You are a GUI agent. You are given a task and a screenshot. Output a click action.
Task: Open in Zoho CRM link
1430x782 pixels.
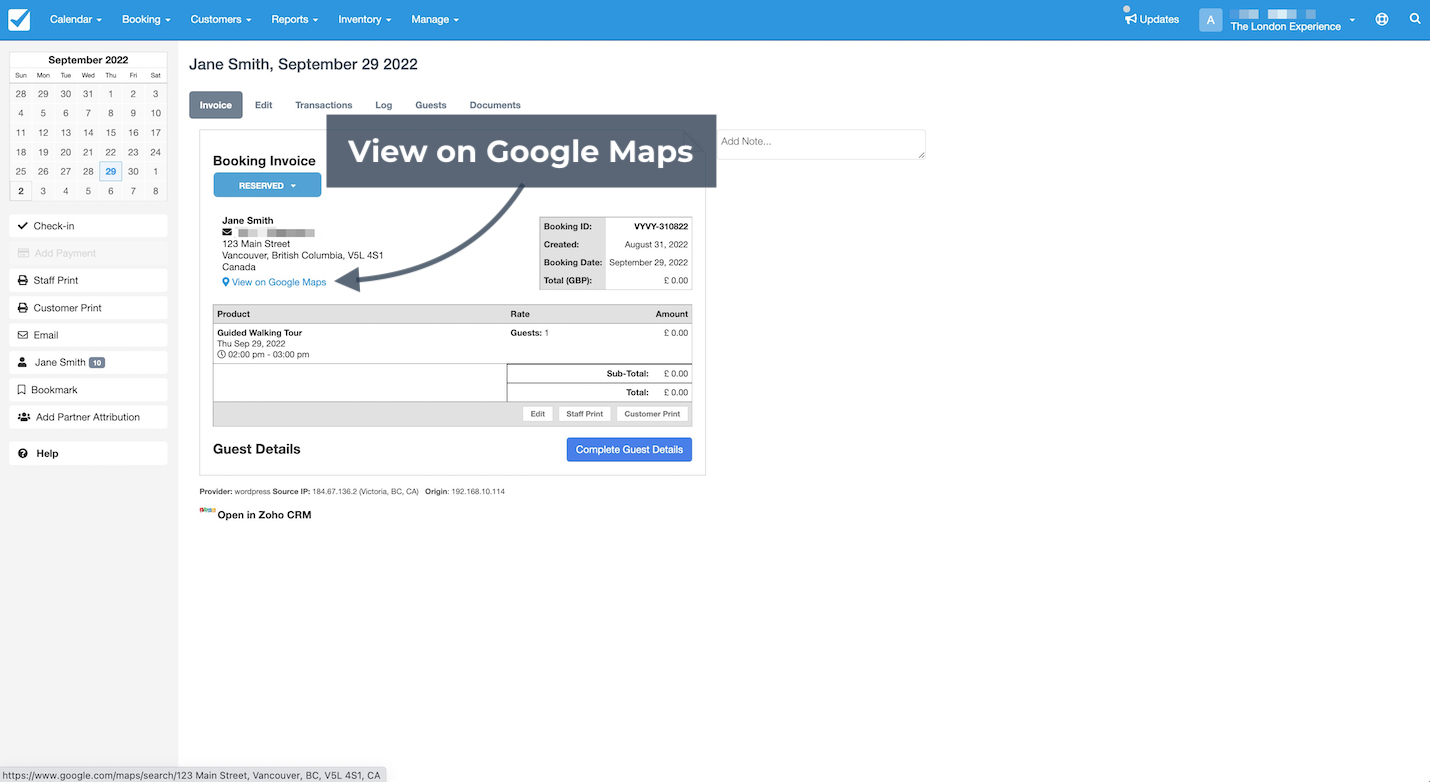[x=264, y=515]
